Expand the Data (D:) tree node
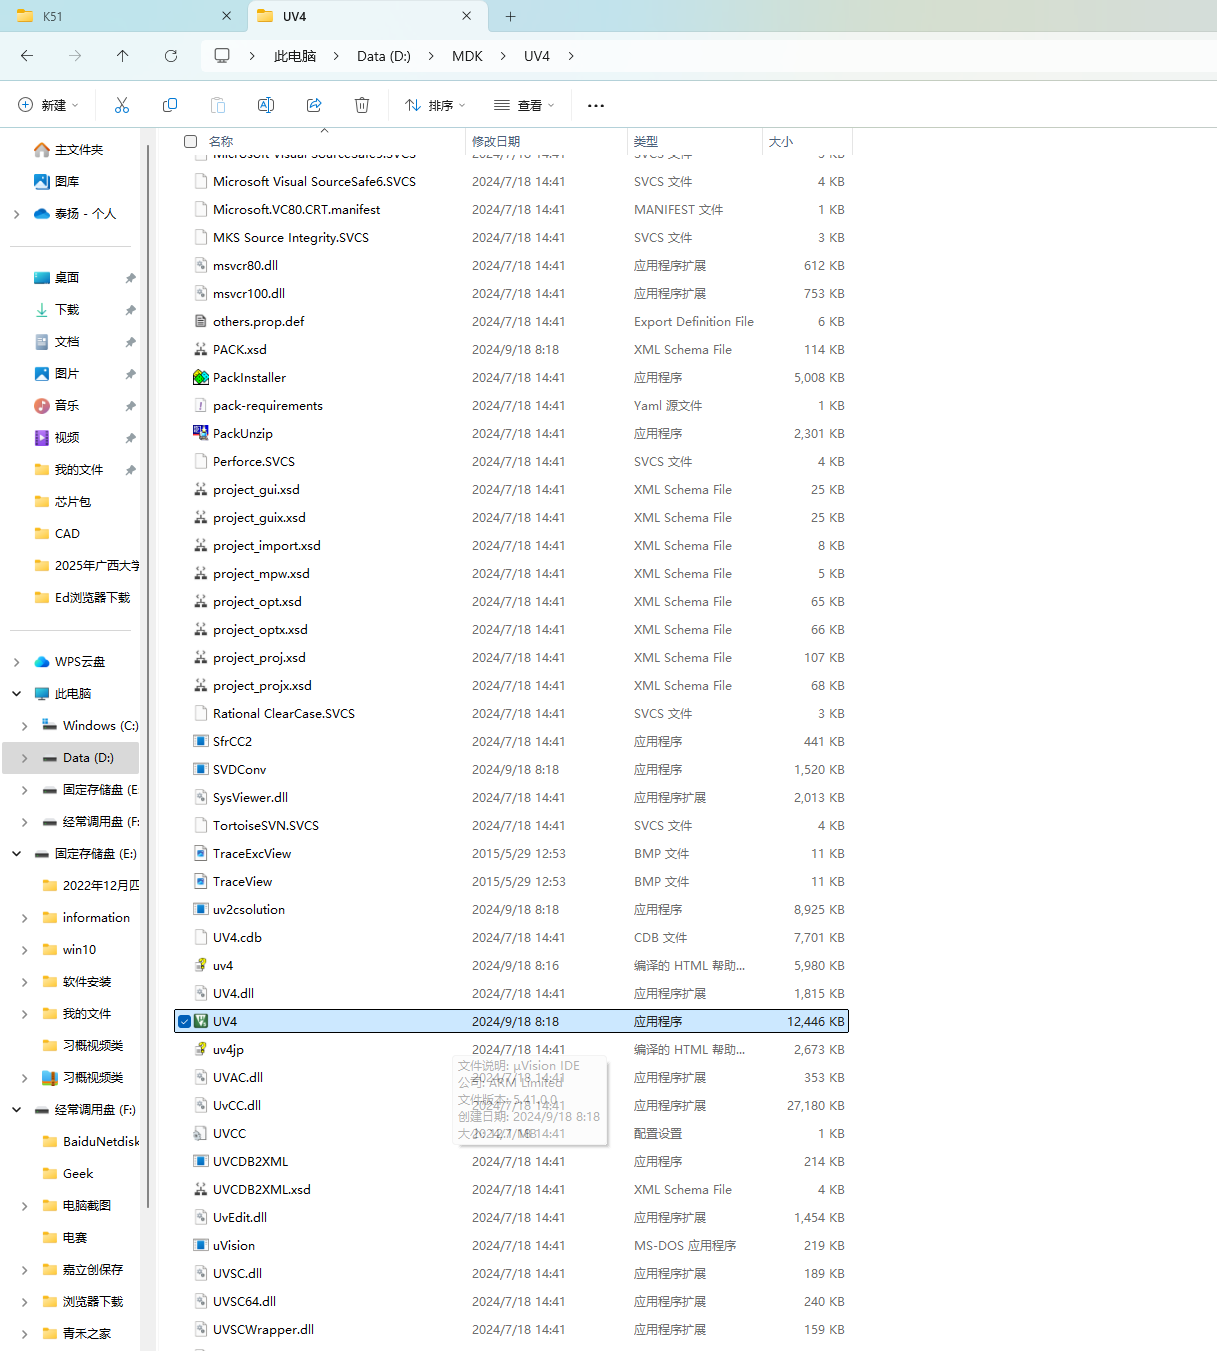The image size is (1217, 1351). pyautogui.click(x=24, y=758)
